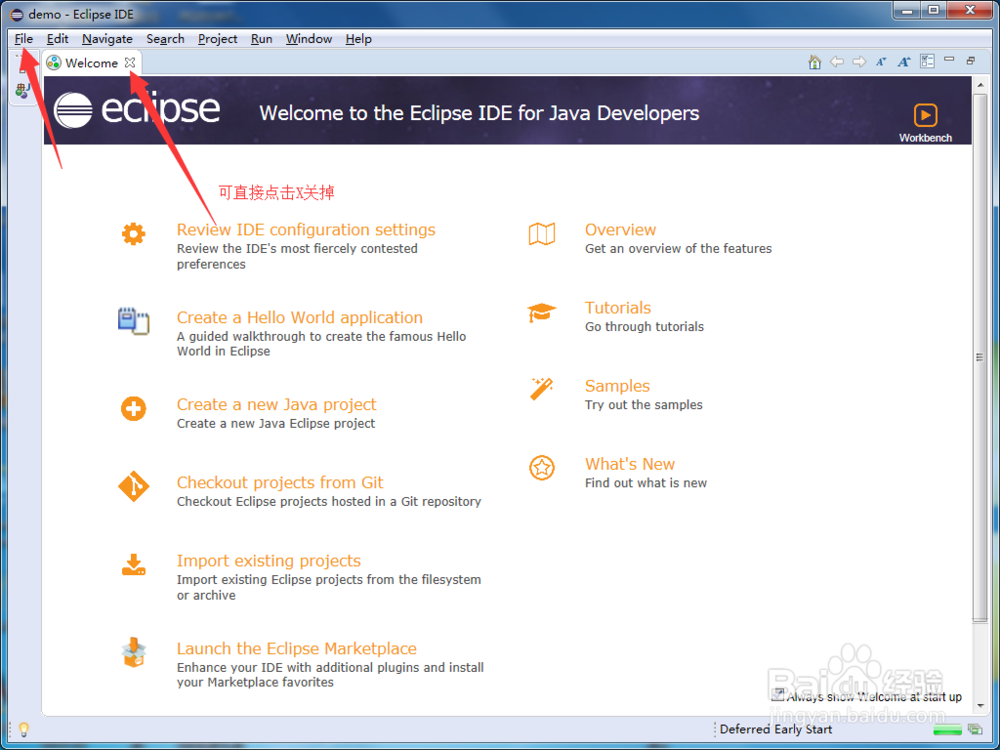The width and height of the screenshot is (1000, 750).
Task: Click the import download-arrow icon
Action: point(133,565)
